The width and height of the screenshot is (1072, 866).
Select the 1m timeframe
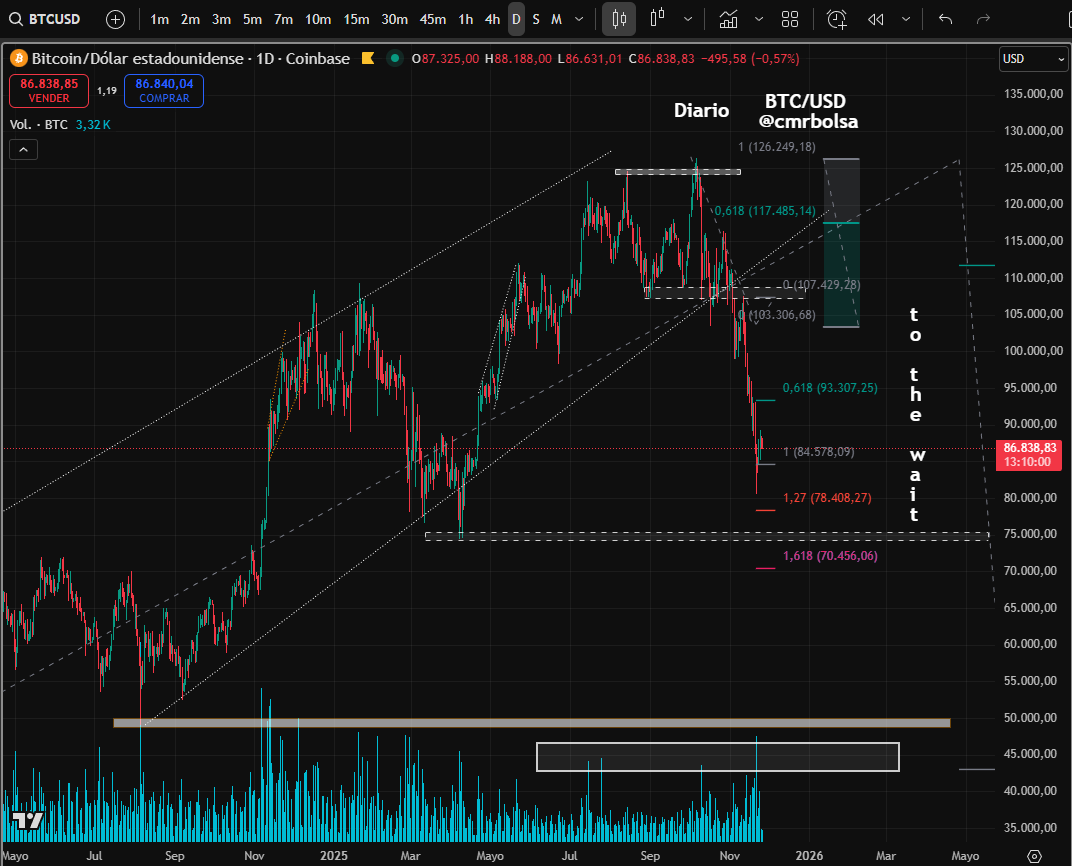point(159,19)
